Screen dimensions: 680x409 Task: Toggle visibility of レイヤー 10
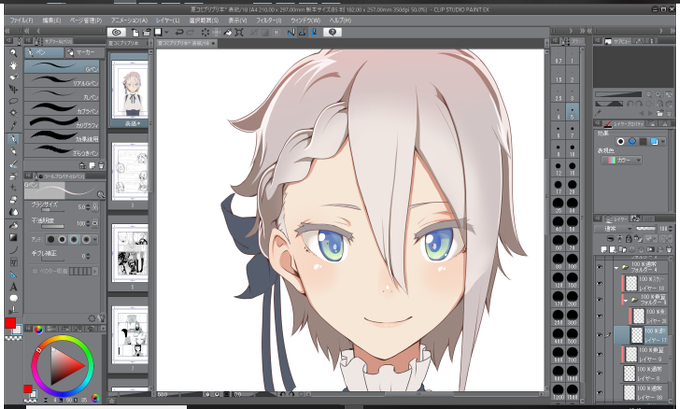point(600,283)
